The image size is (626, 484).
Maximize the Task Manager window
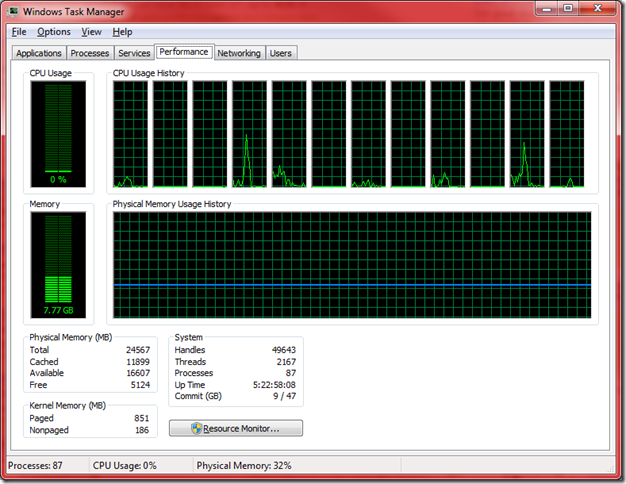click(x=568, y=8)
